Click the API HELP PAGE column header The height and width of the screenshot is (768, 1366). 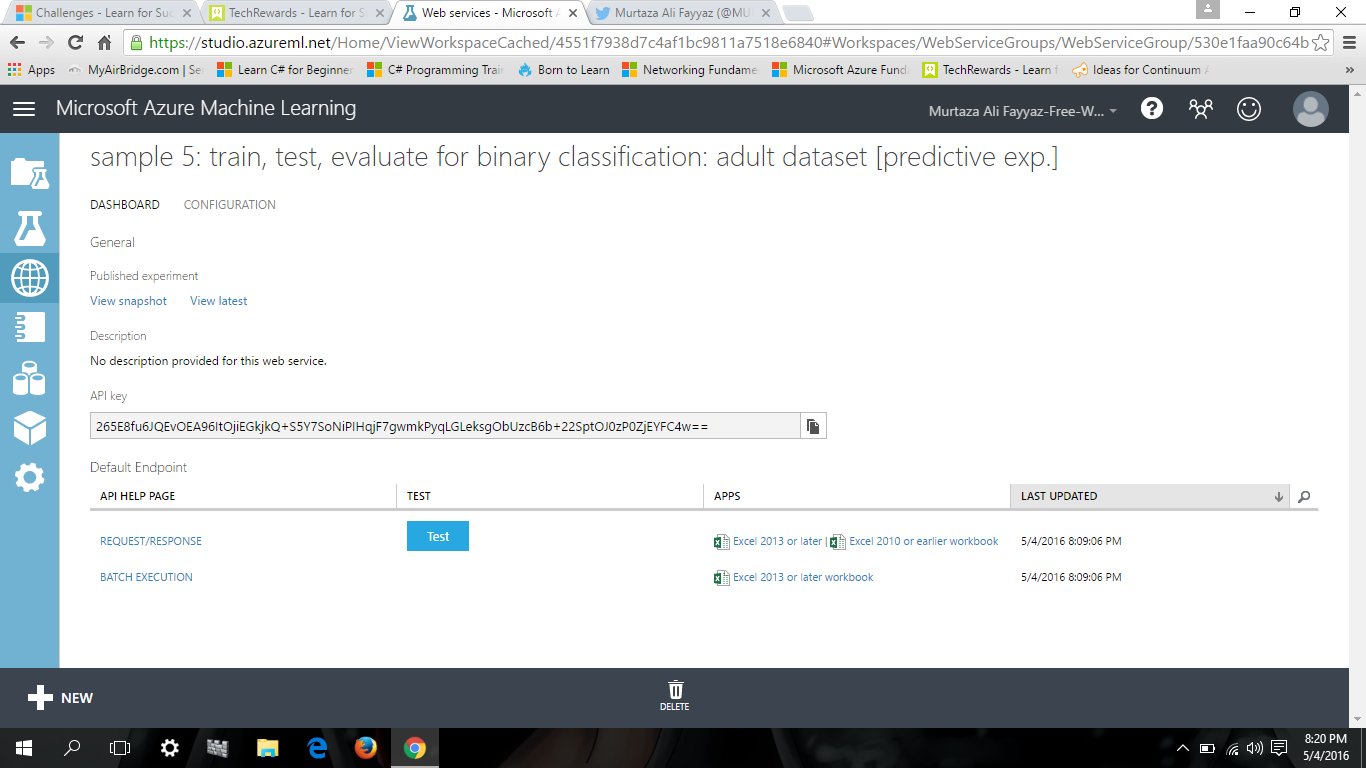[x=138, y=496]
